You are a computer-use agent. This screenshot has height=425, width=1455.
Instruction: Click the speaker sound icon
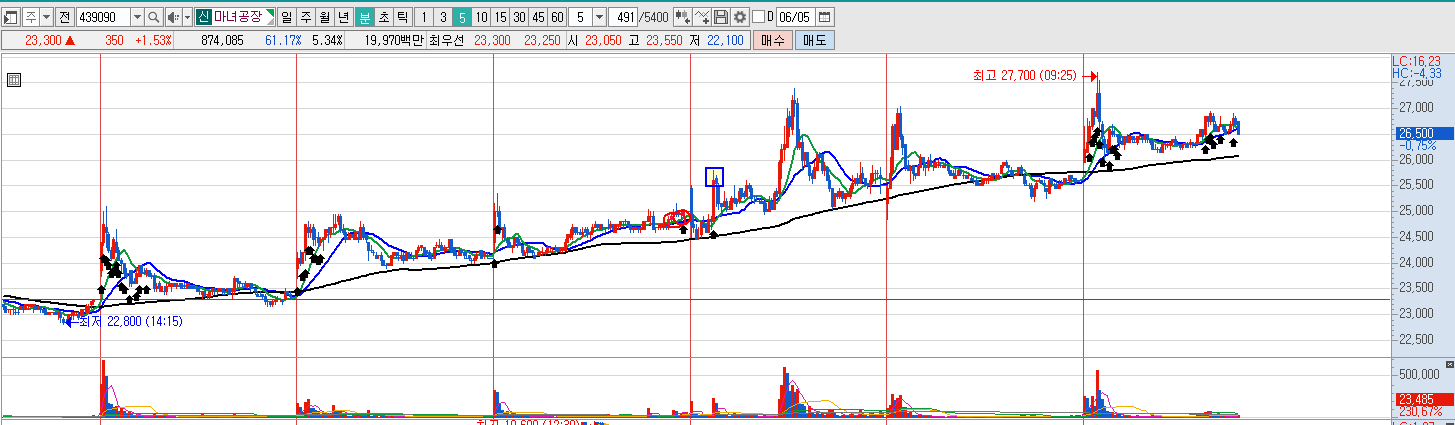tap(173, 17)
